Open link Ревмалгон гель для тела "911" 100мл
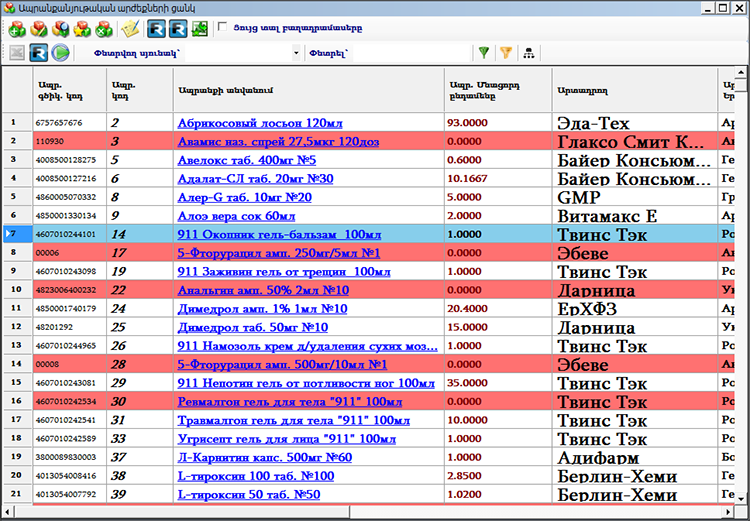The width and height of the screenshot is (750, 521). coord(289,402)
